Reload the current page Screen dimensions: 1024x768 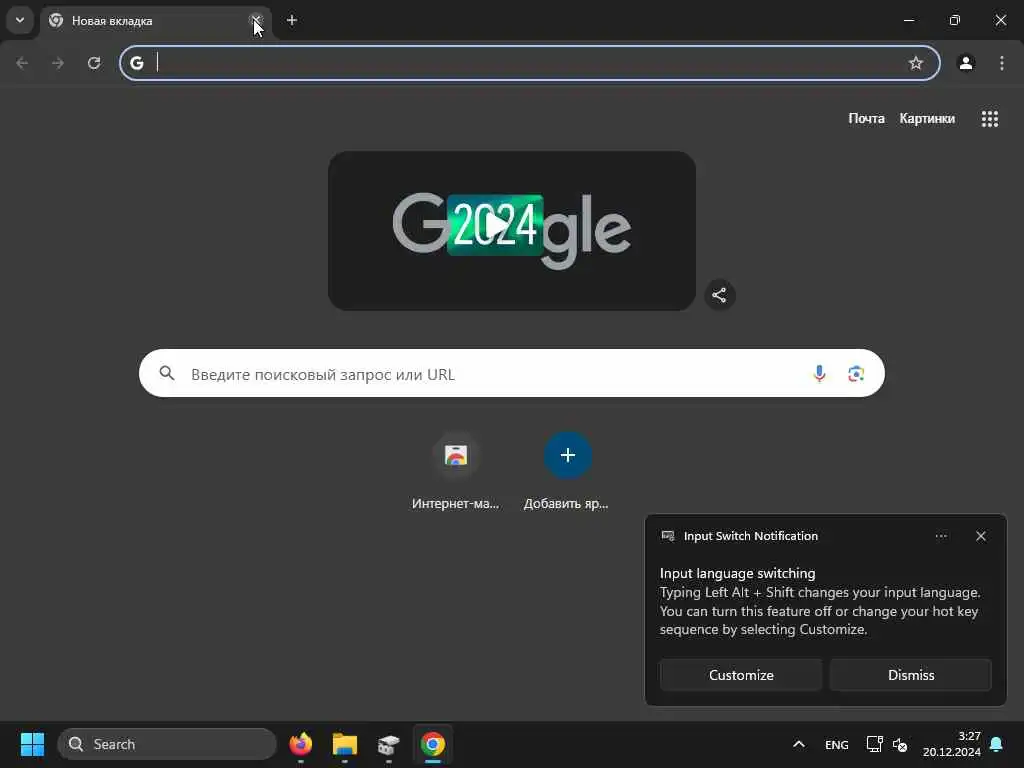[x=94, y=63]
